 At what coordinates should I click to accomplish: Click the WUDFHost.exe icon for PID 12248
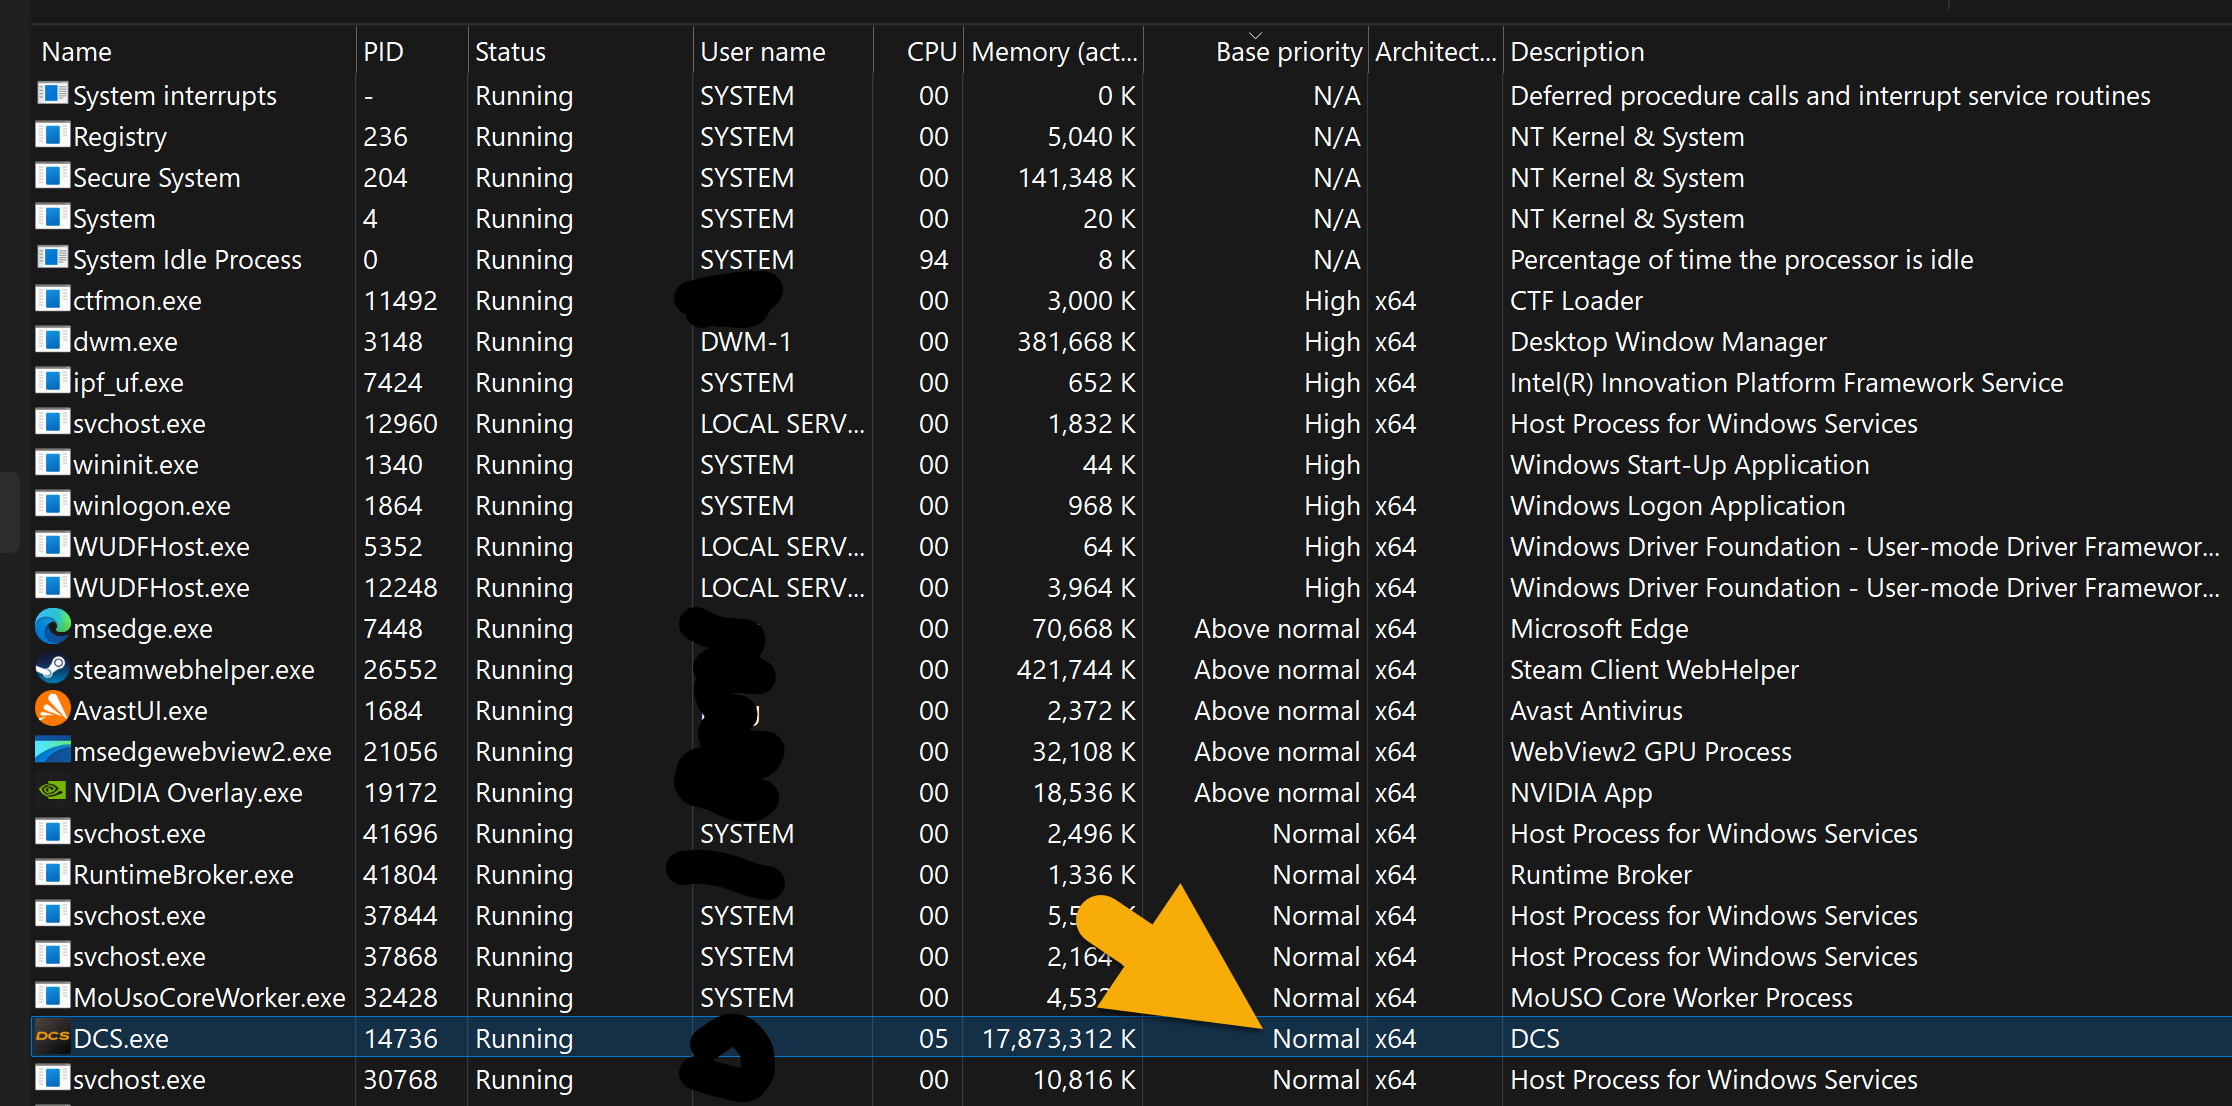pos(52,585)
